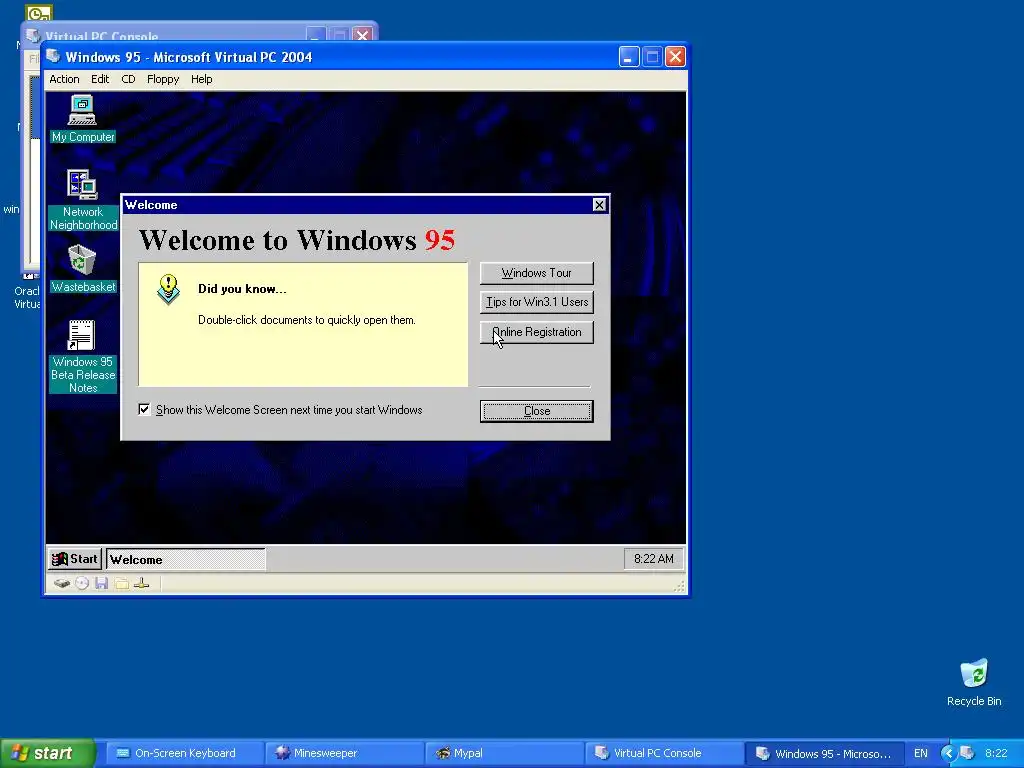
Task: Click the Virtual PC window title bar icon
Action: [54, 57]
